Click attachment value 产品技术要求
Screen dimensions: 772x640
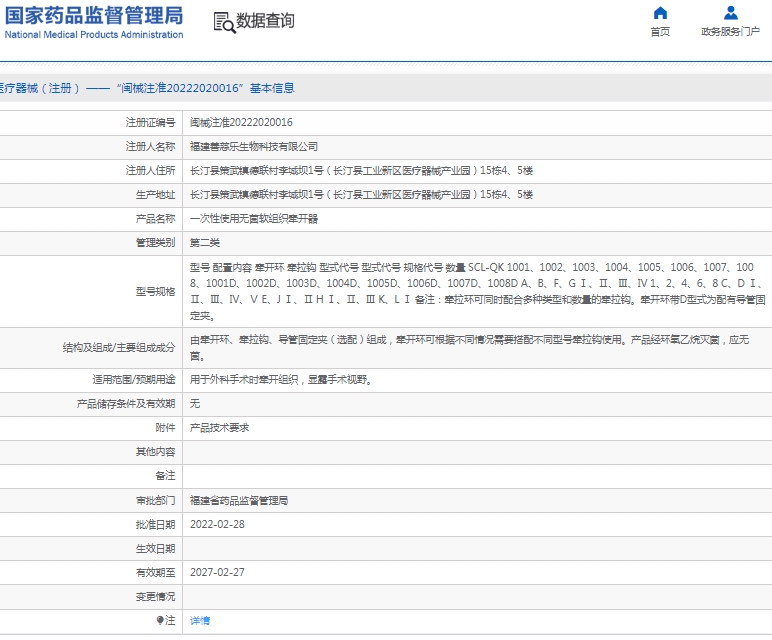click(220, 428)
